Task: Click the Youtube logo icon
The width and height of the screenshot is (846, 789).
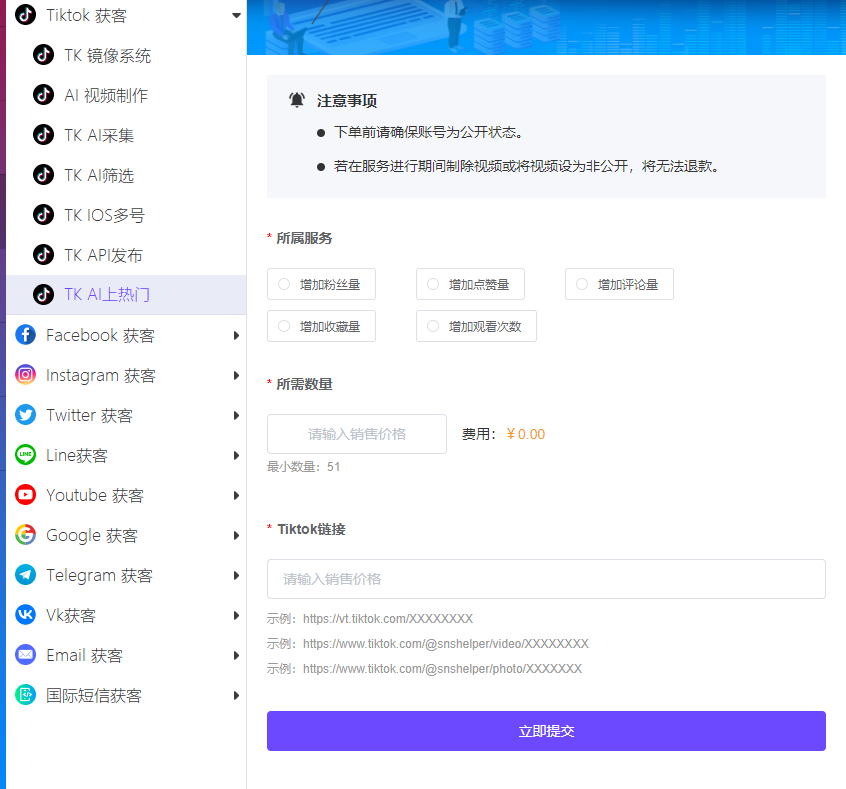Action: [x=25, y=494]
